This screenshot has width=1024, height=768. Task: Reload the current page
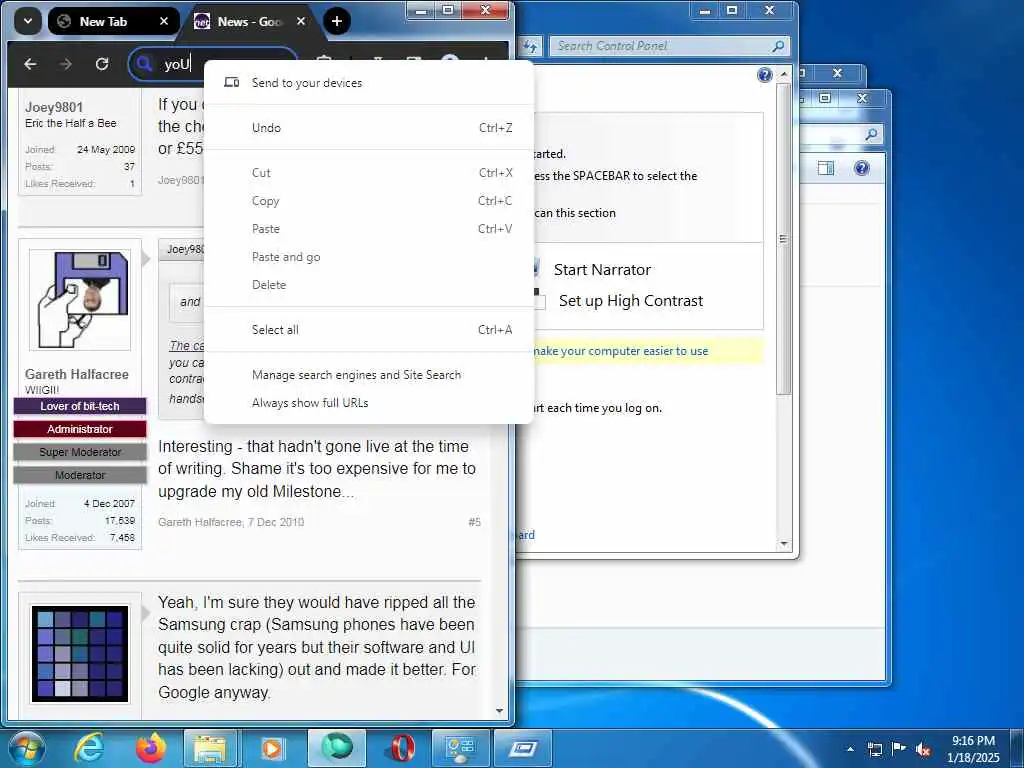(x=102, y=64)
